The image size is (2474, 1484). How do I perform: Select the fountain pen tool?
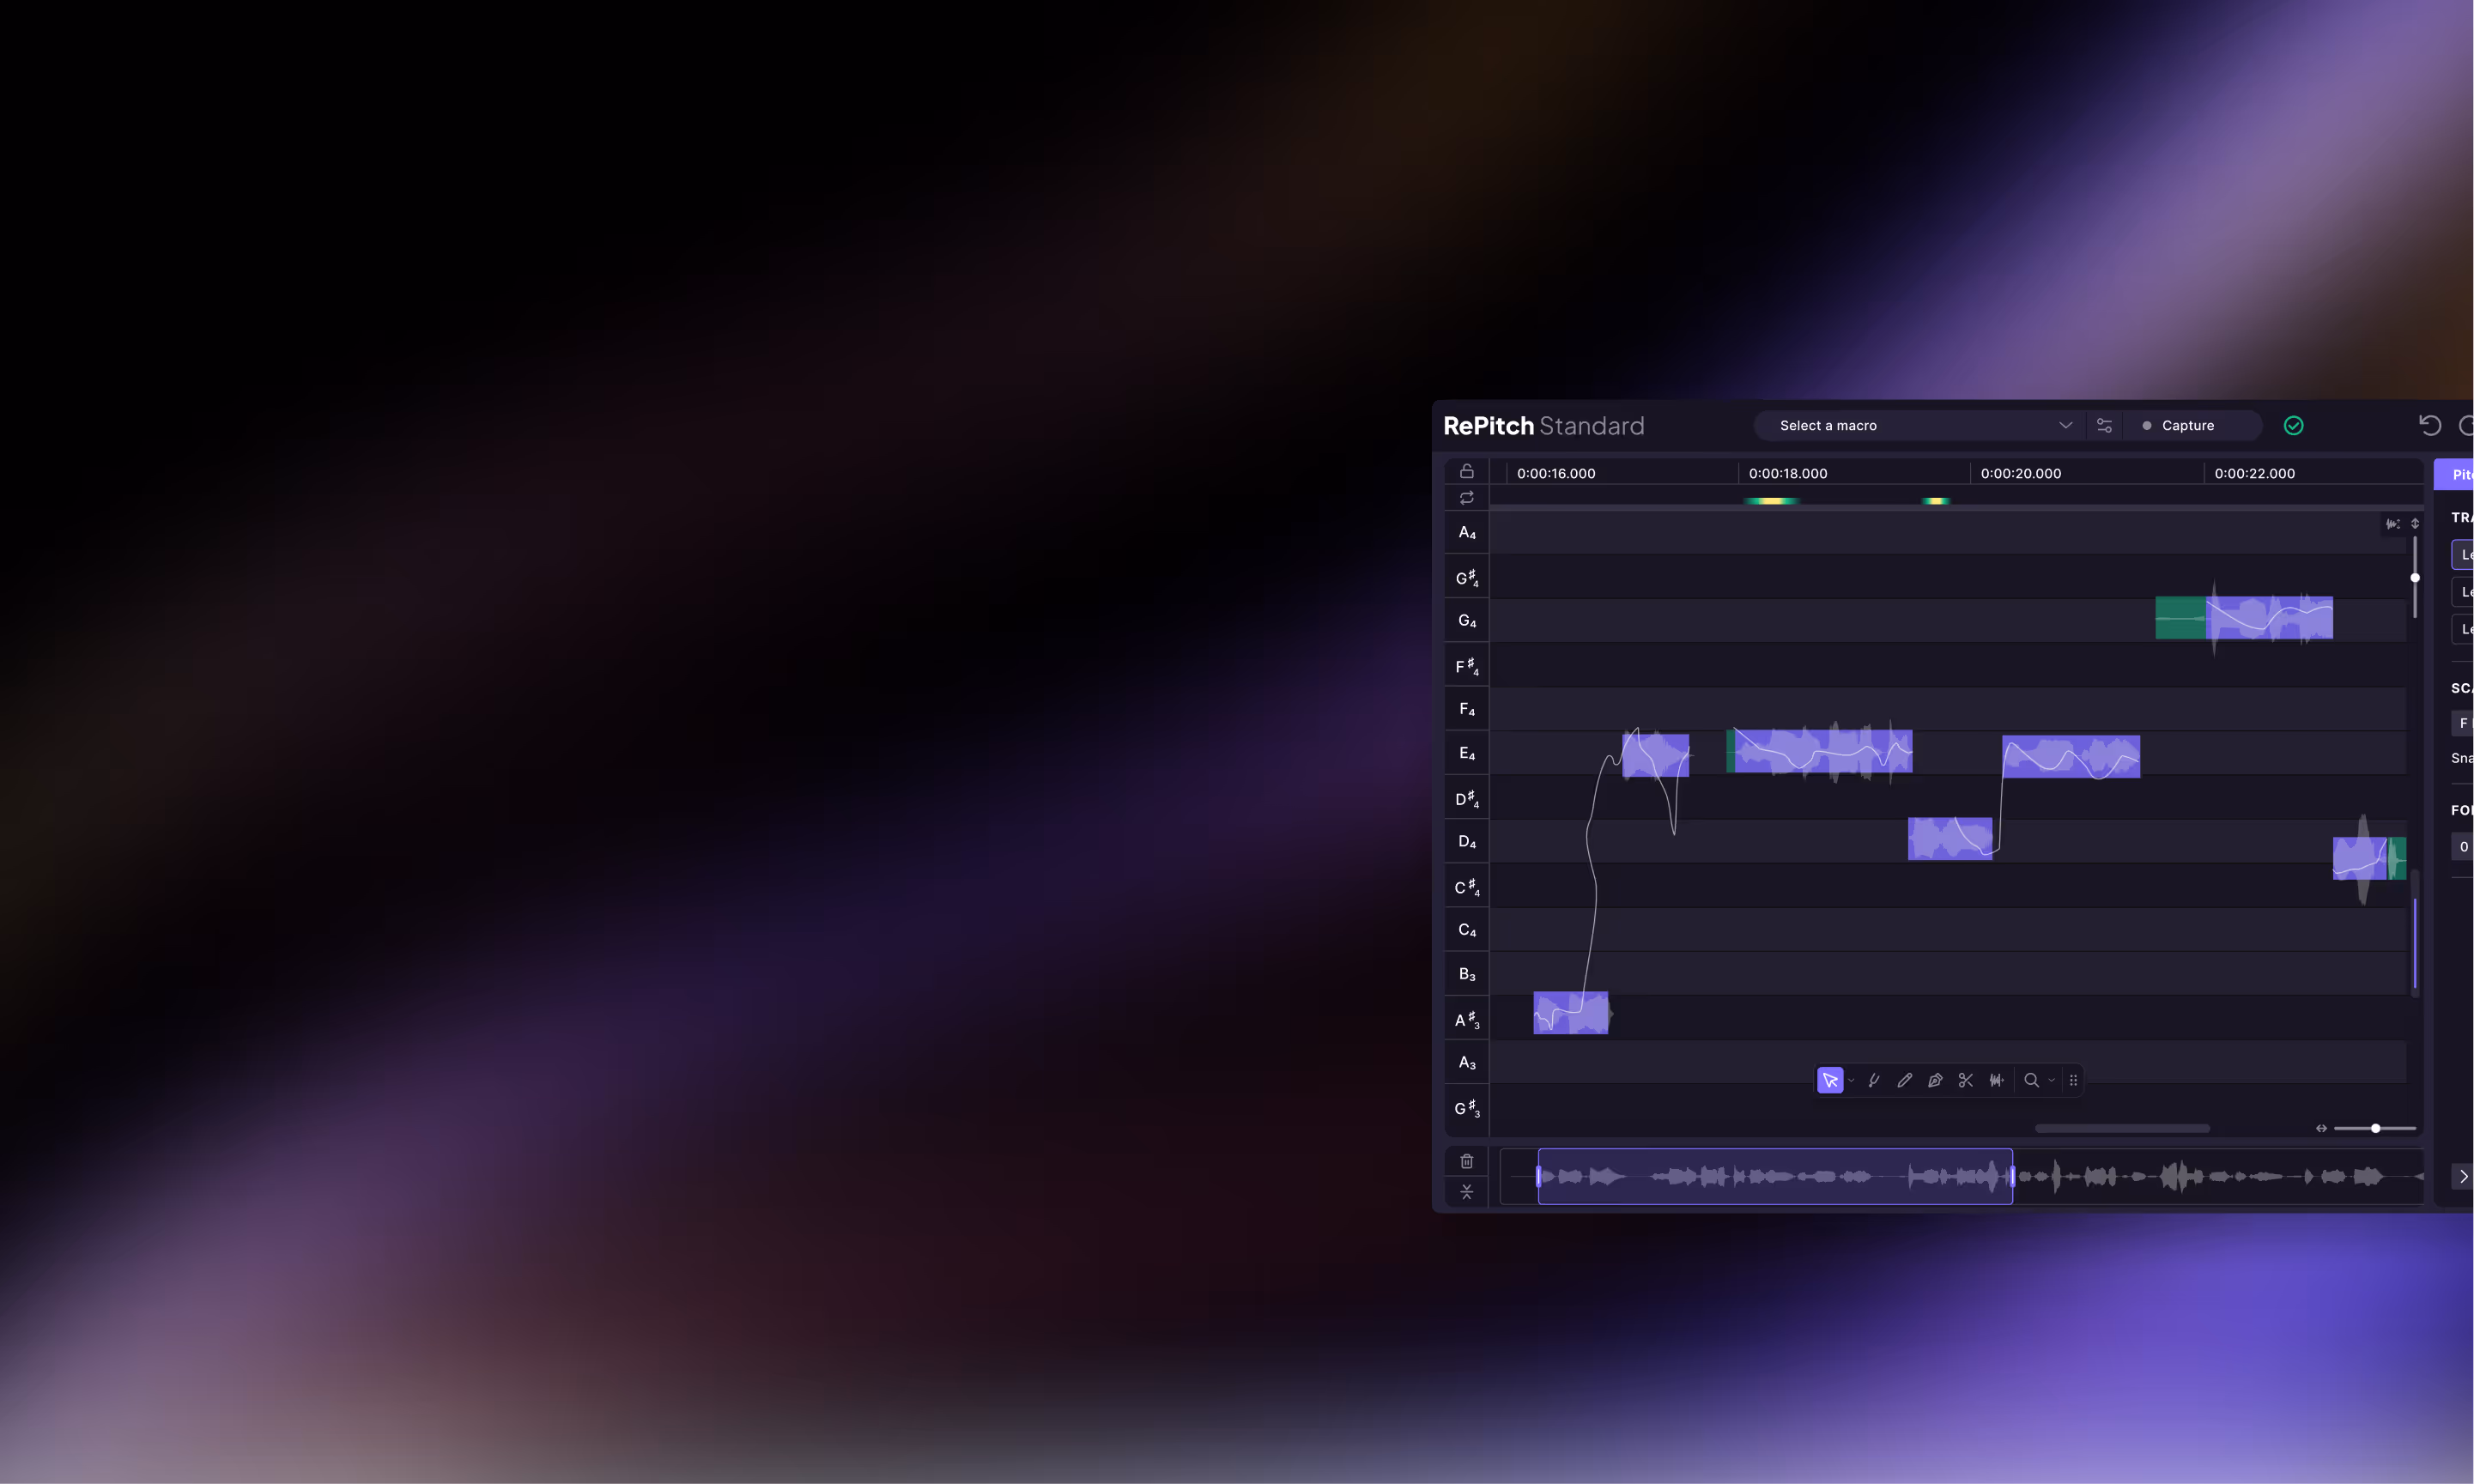(1935, 1080)
